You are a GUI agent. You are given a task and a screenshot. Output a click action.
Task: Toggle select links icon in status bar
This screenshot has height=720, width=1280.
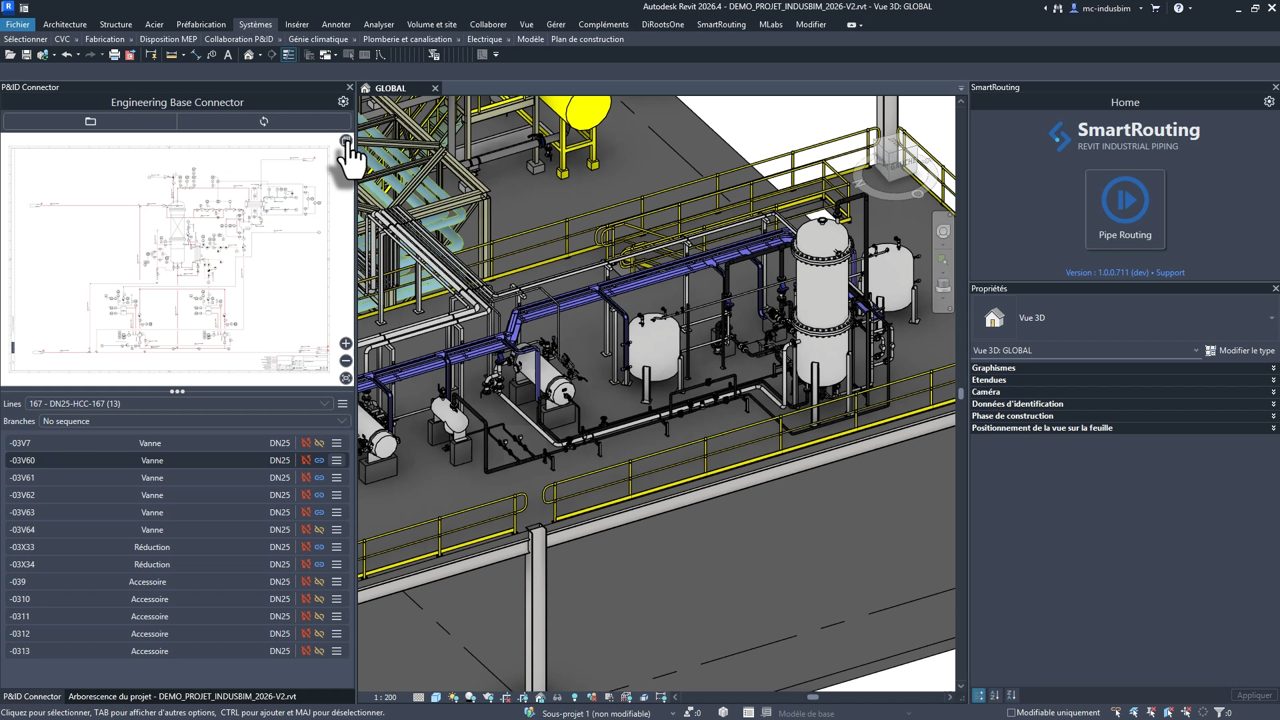pos(1117,713)
